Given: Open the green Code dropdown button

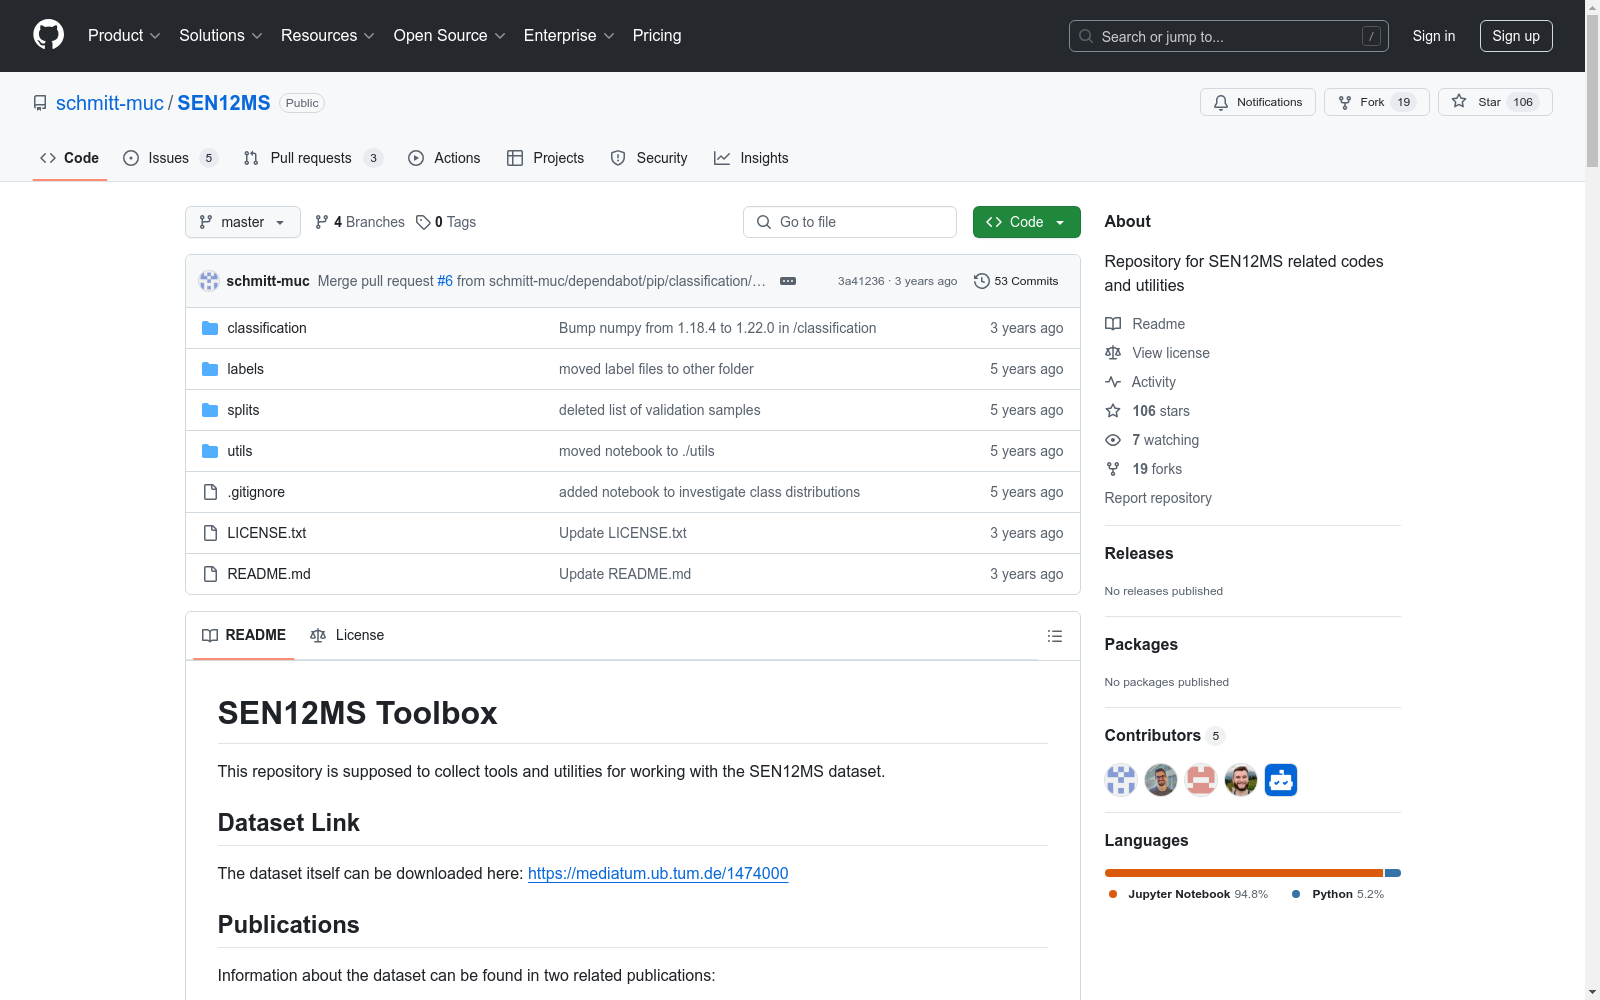Looking at the screenshot, I should pyautogui.click(x=1026, y=222).
